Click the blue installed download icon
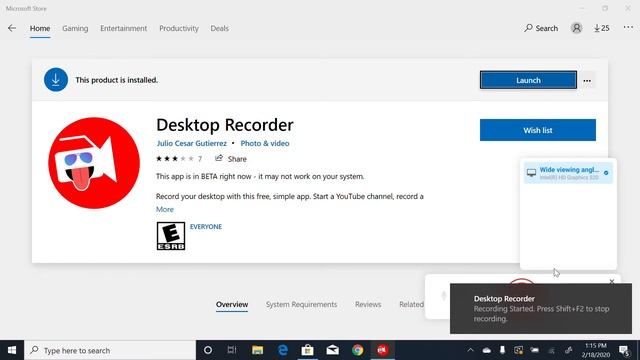Image resolution: width=640 pixels, height=360 pixels. click(56, 80)
